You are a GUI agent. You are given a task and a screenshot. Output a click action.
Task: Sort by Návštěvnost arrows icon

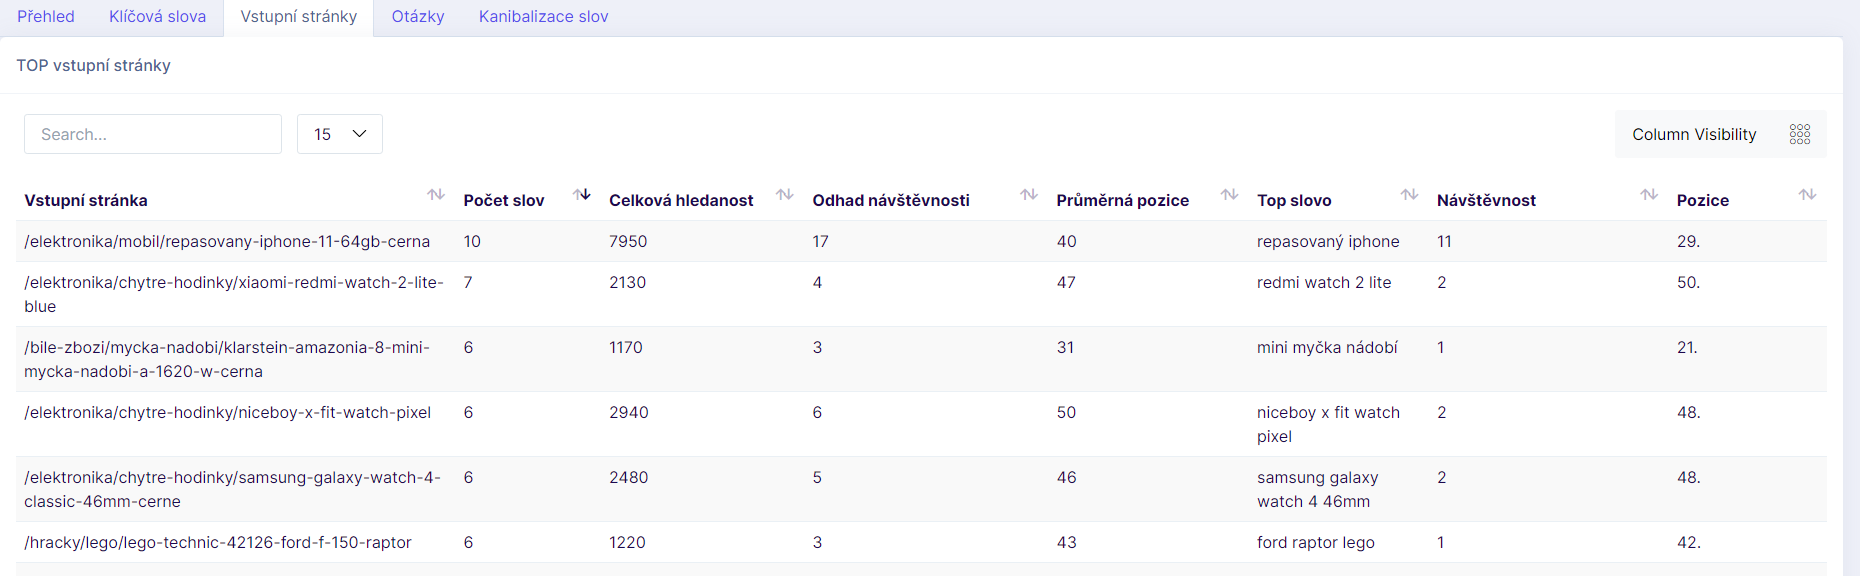(1649, 194)
